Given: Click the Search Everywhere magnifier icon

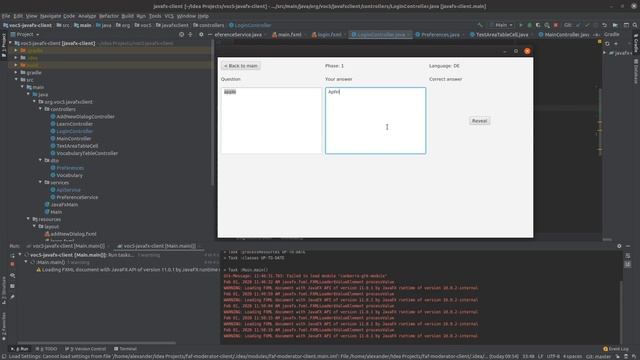Looking at the screenshot, I should 635,25.
